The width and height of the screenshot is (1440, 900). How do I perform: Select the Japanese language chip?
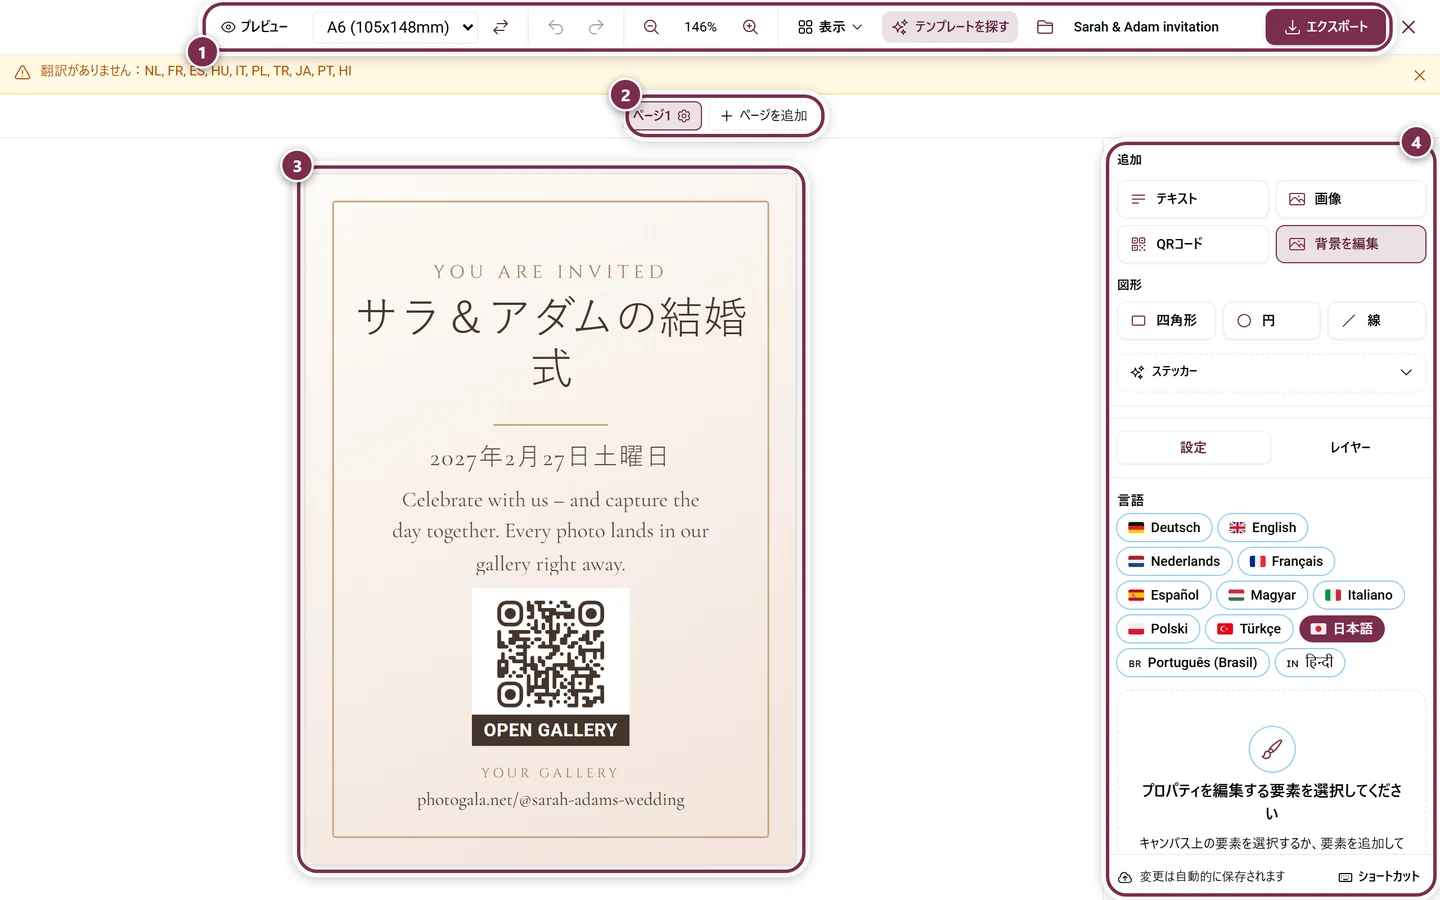[1342, 629]
